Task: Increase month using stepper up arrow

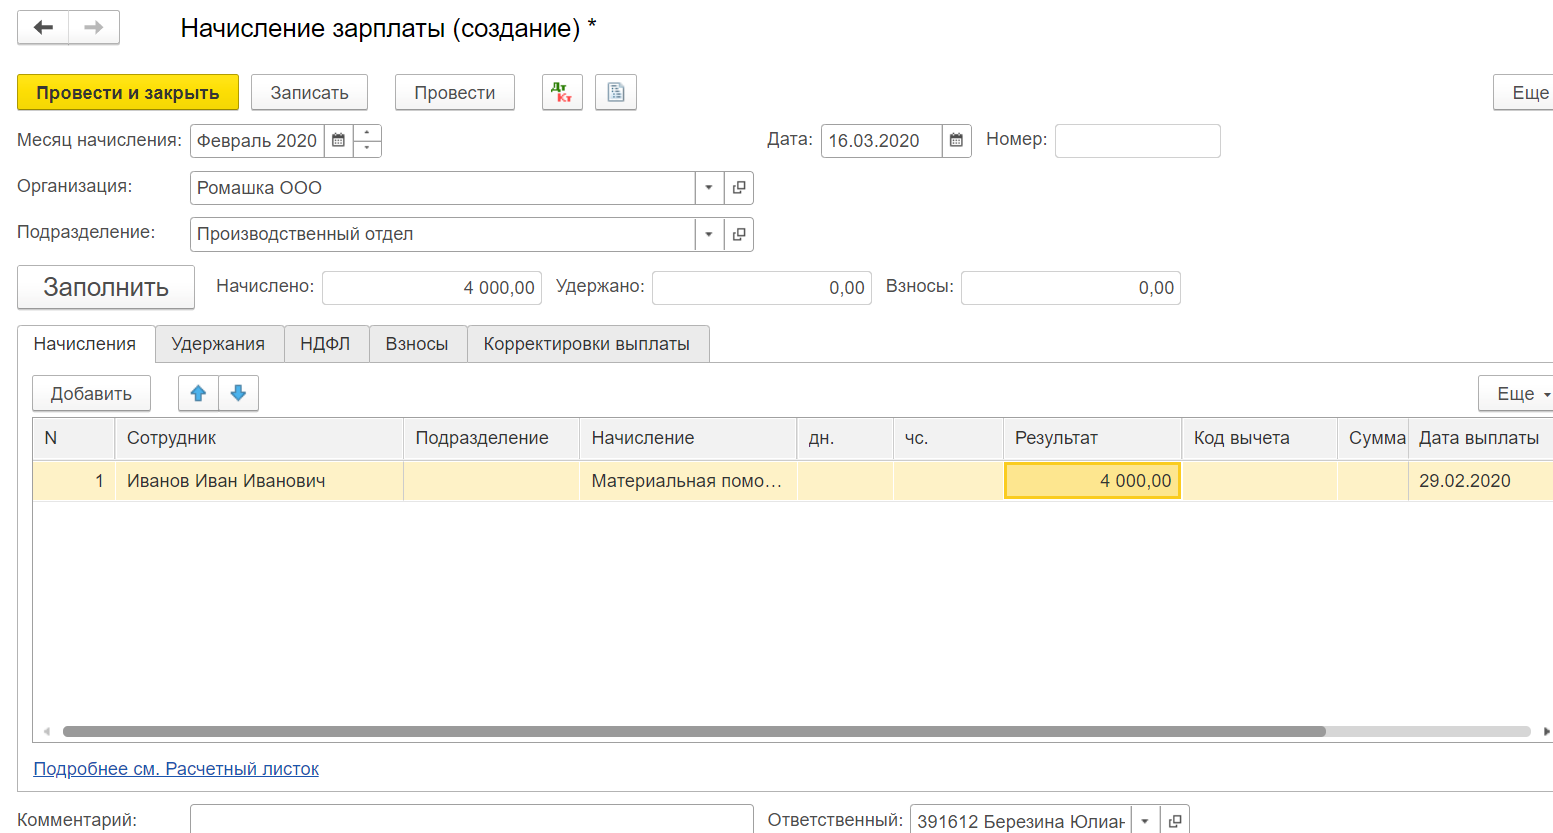Action: (x=367, y=133)
